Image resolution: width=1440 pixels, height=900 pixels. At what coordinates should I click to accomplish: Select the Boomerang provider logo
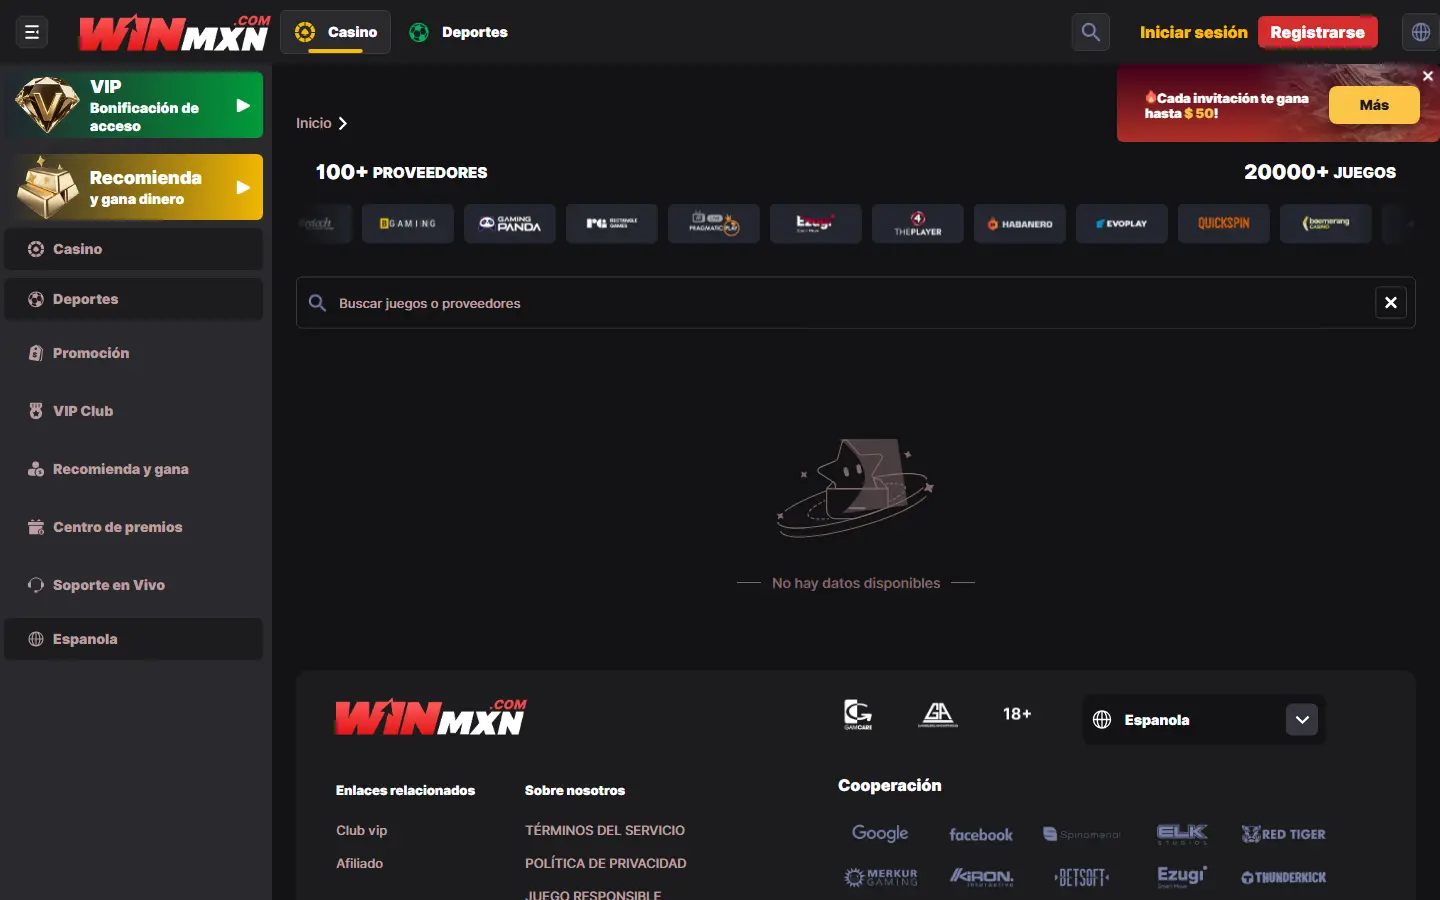(x=1326, y=224)
